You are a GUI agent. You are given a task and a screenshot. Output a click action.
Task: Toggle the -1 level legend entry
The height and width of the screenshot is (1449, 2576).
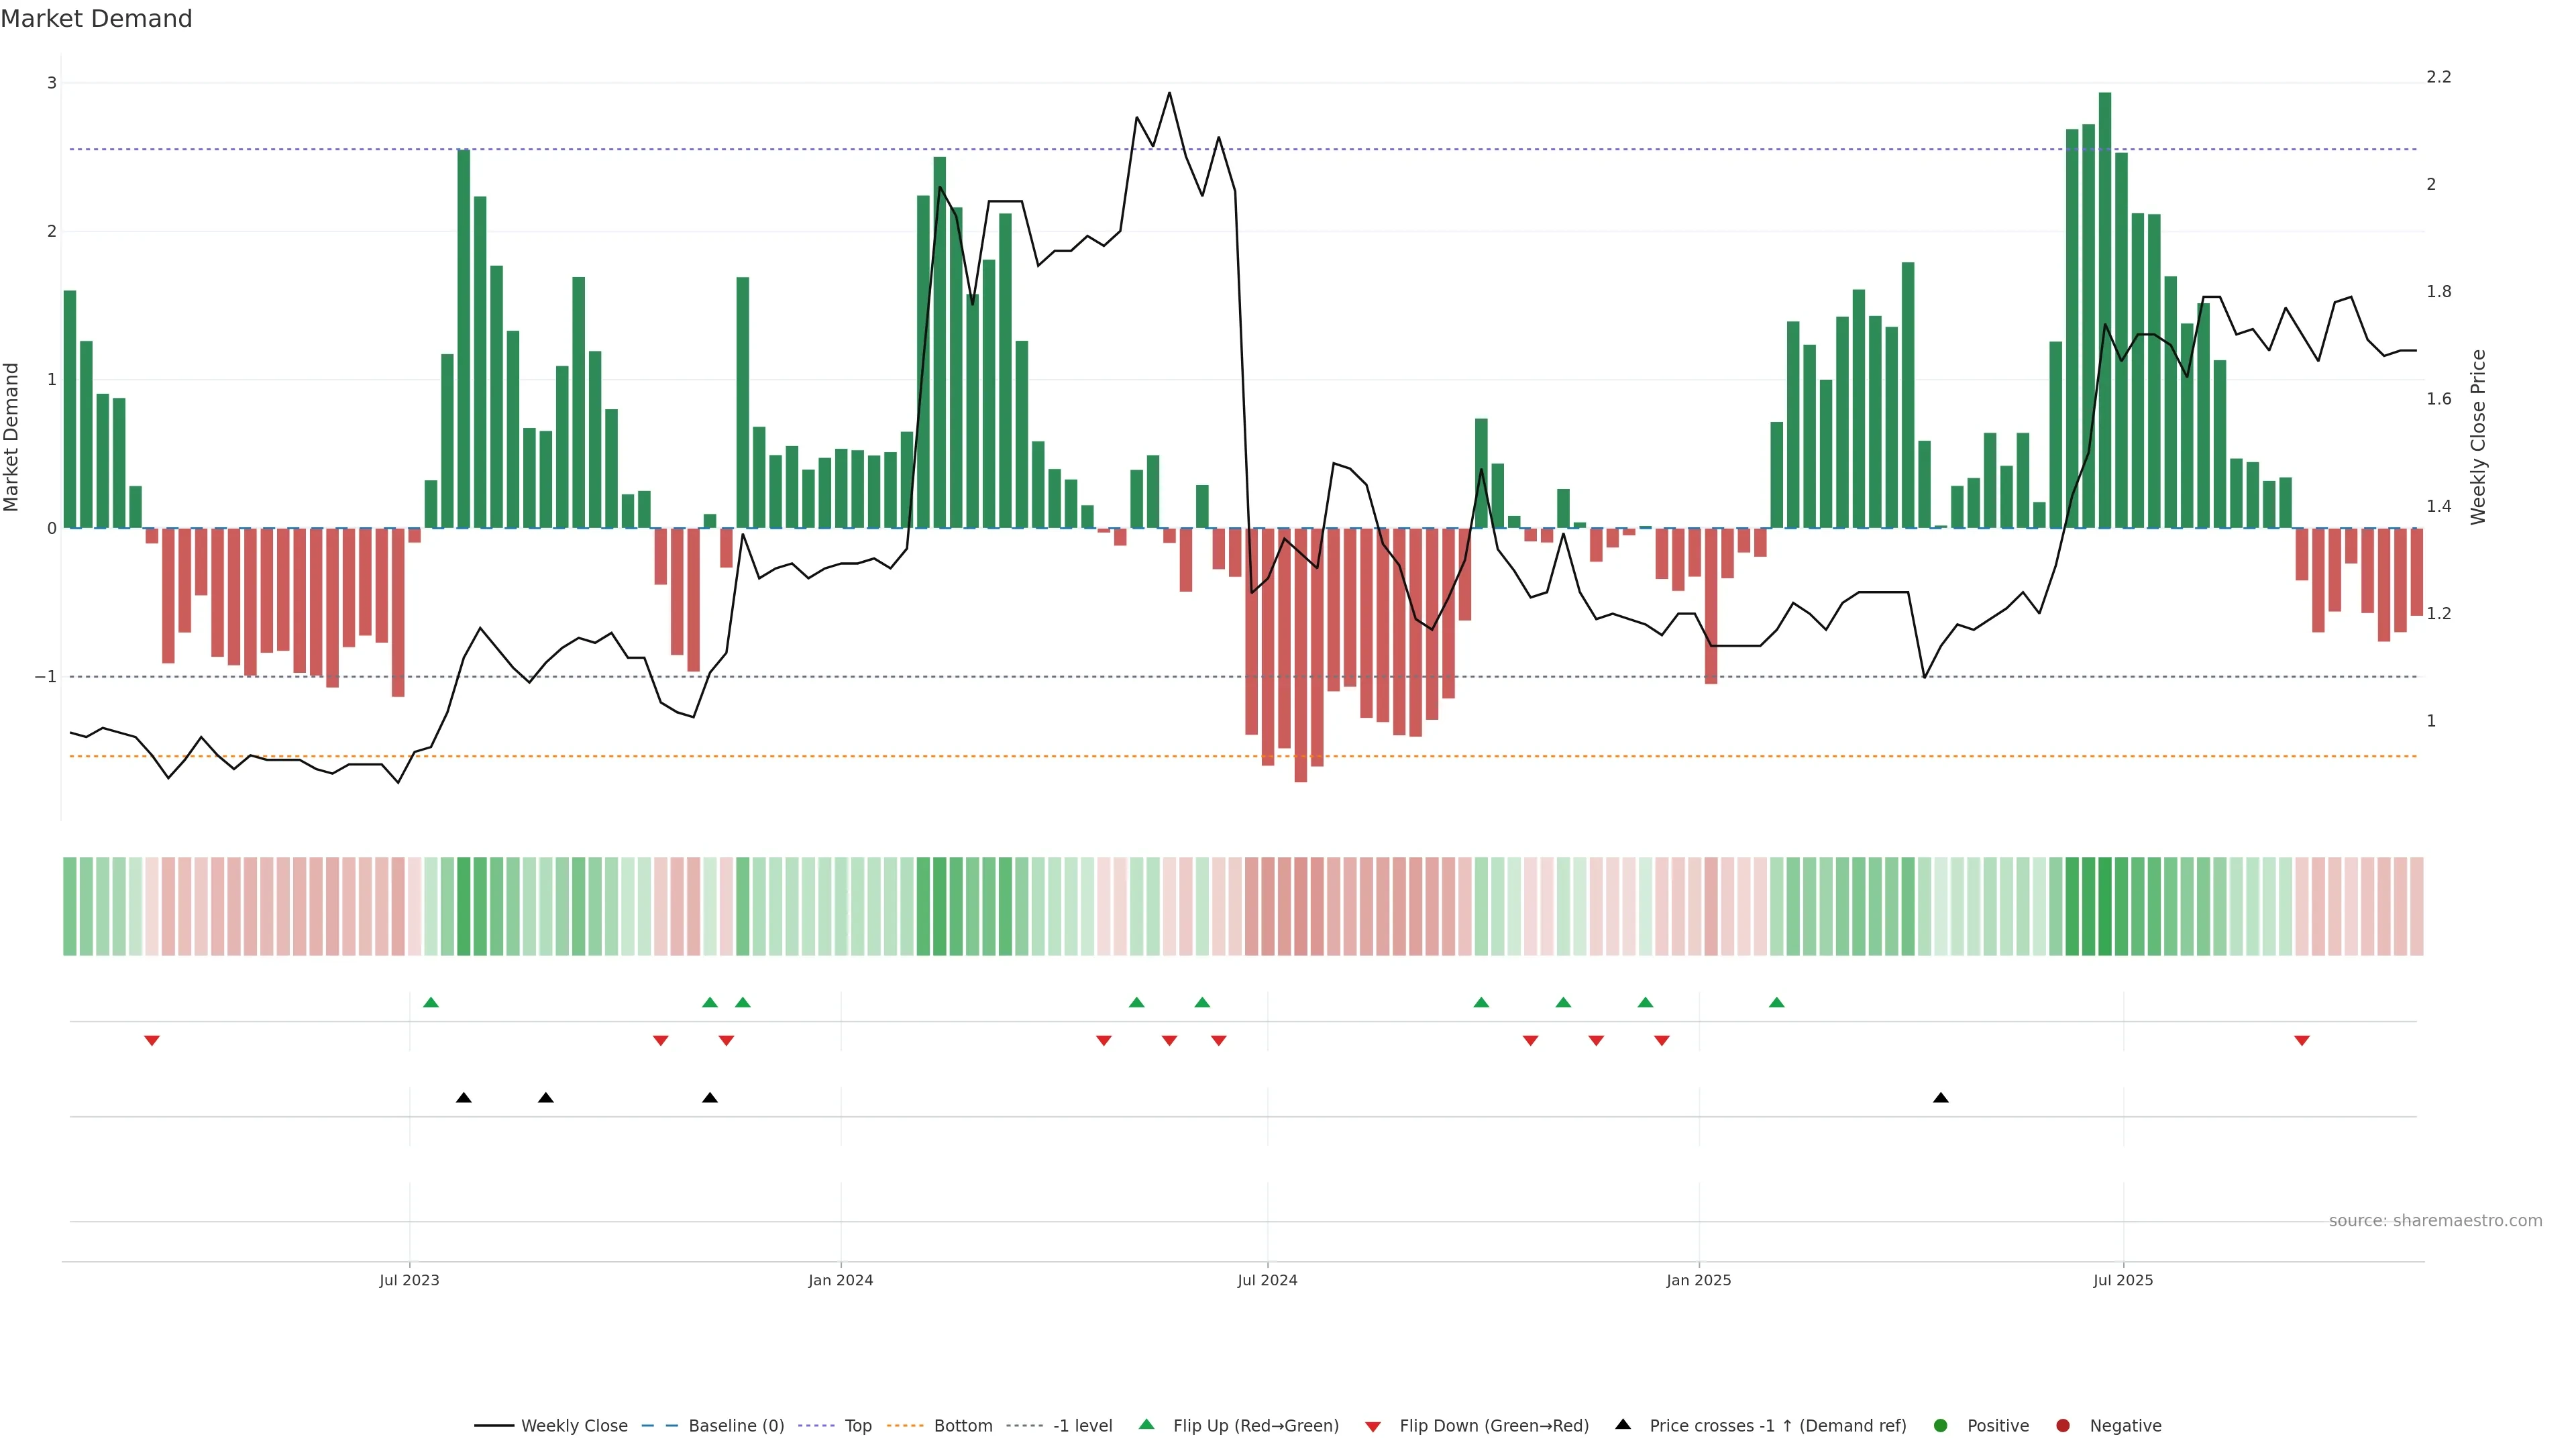[1082, 1426]
